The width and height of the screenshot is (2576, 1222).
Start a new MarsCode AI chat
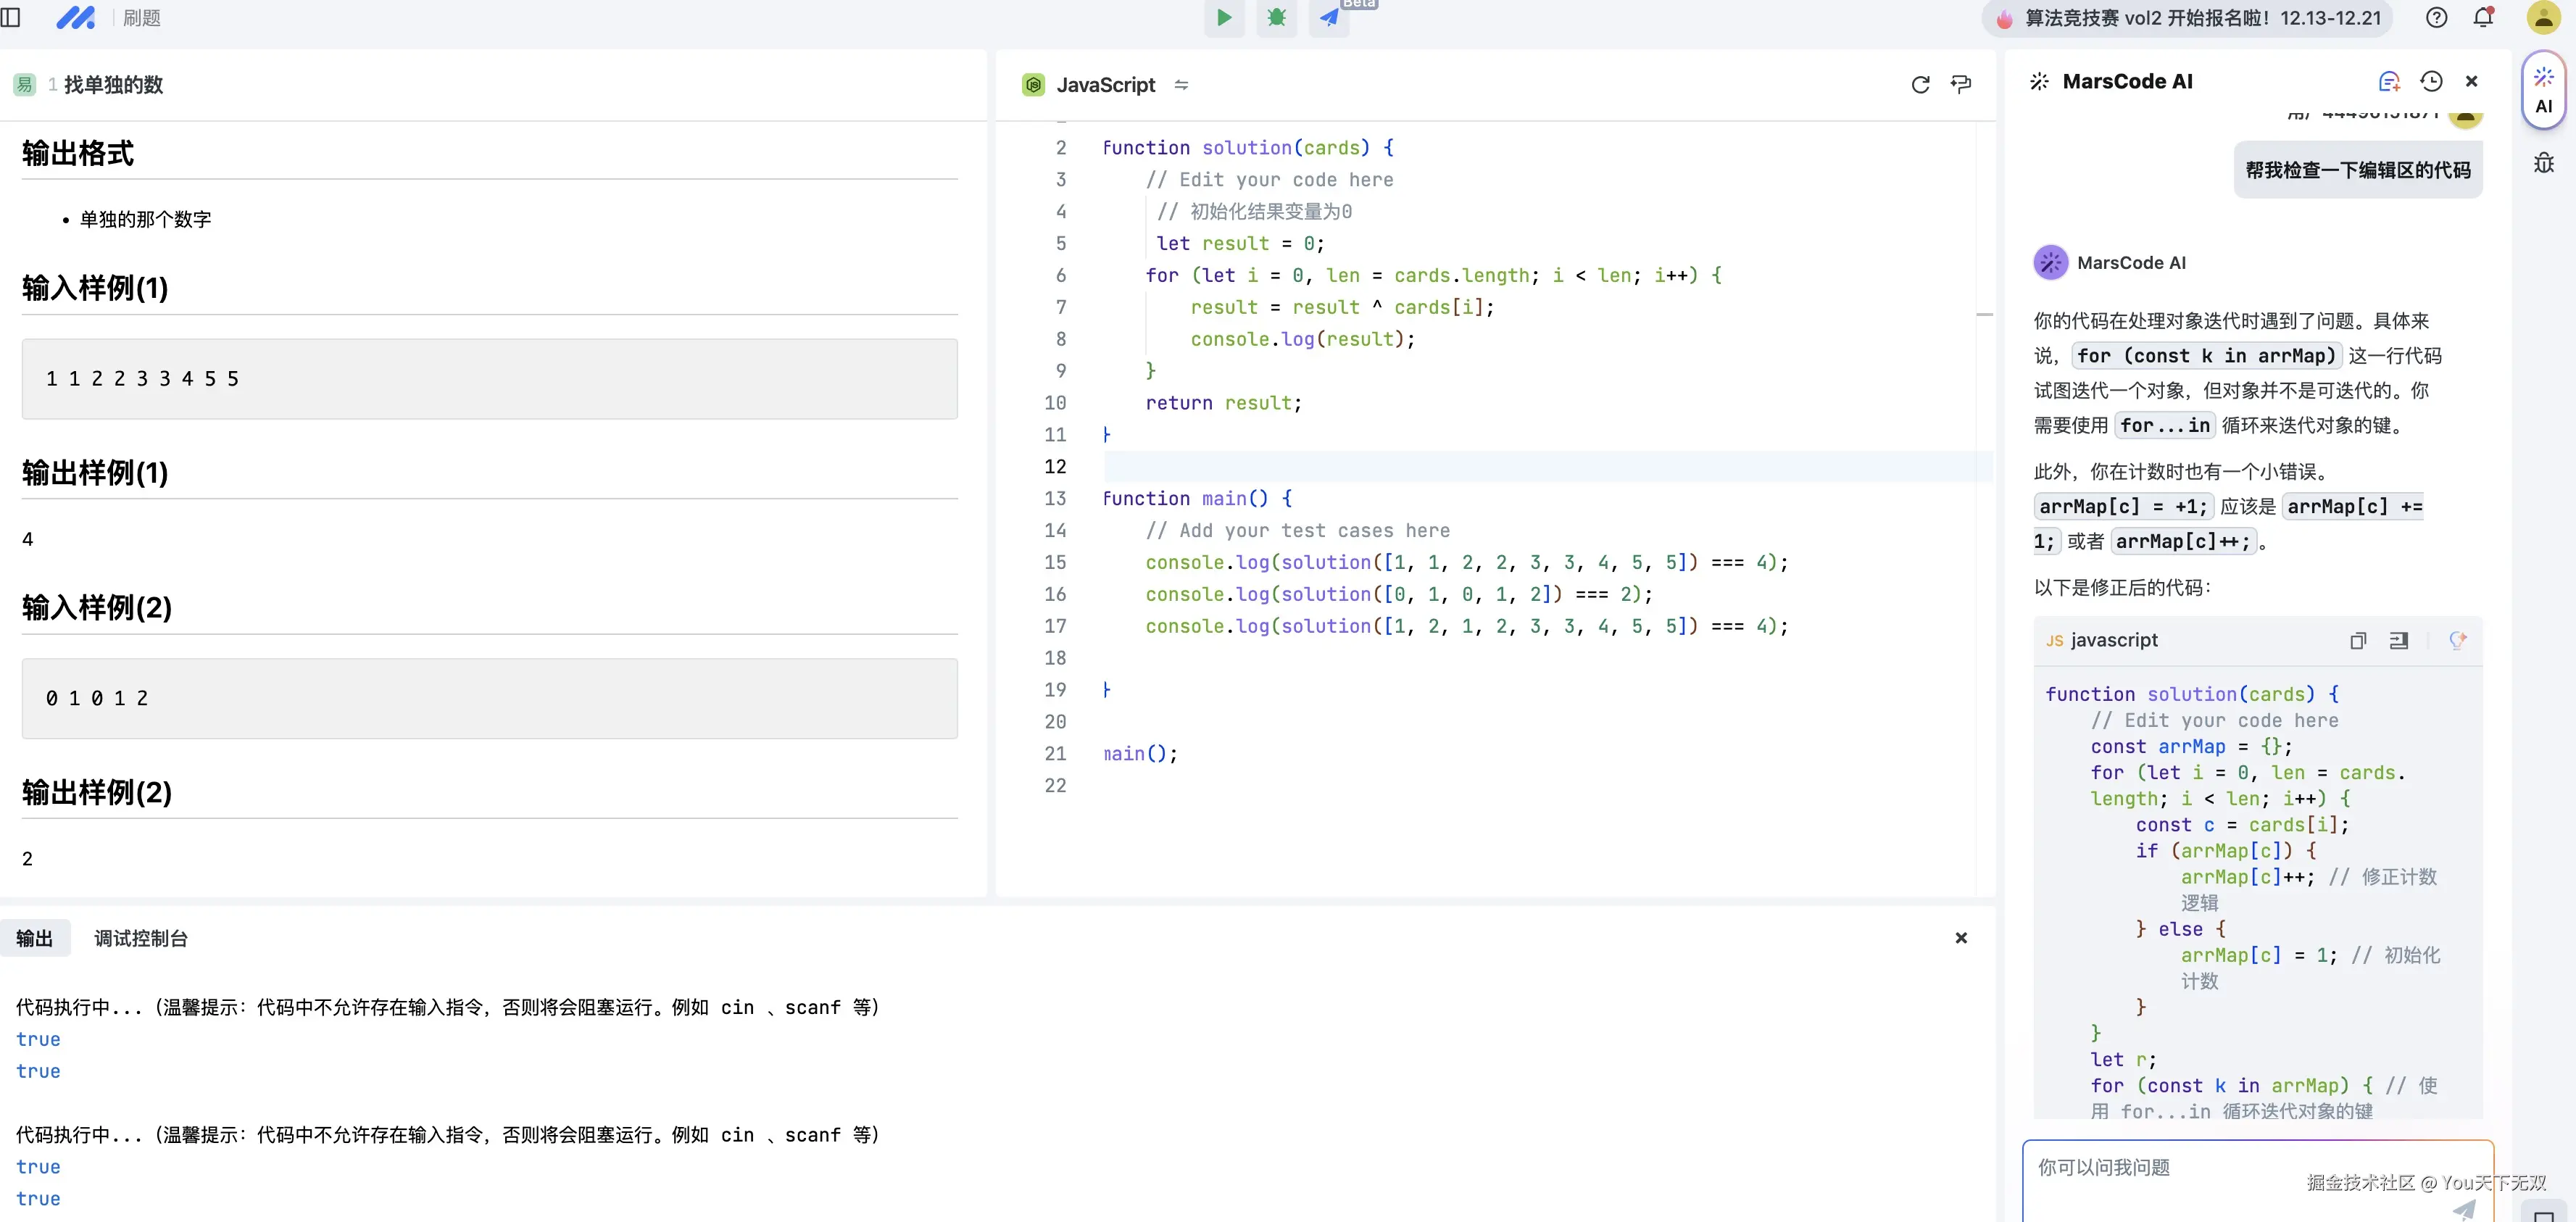pos(2389,82)
